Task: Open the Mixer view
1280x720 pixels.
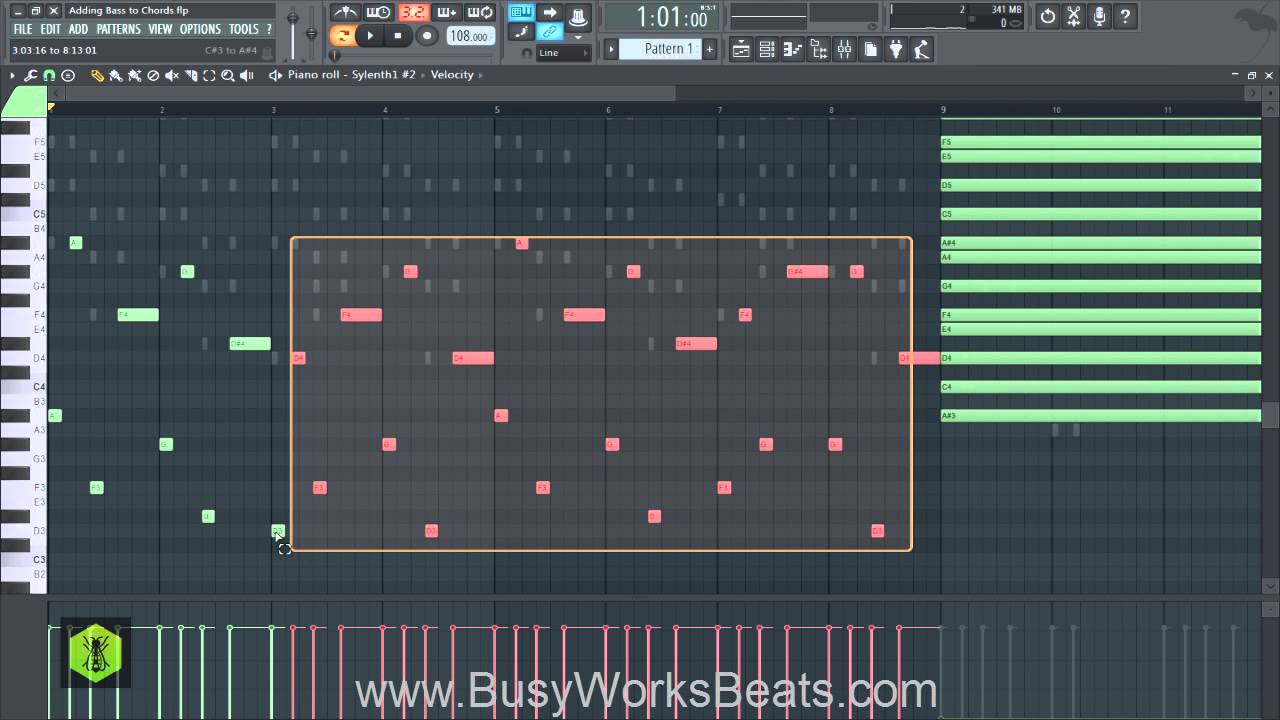Action: 844,50
